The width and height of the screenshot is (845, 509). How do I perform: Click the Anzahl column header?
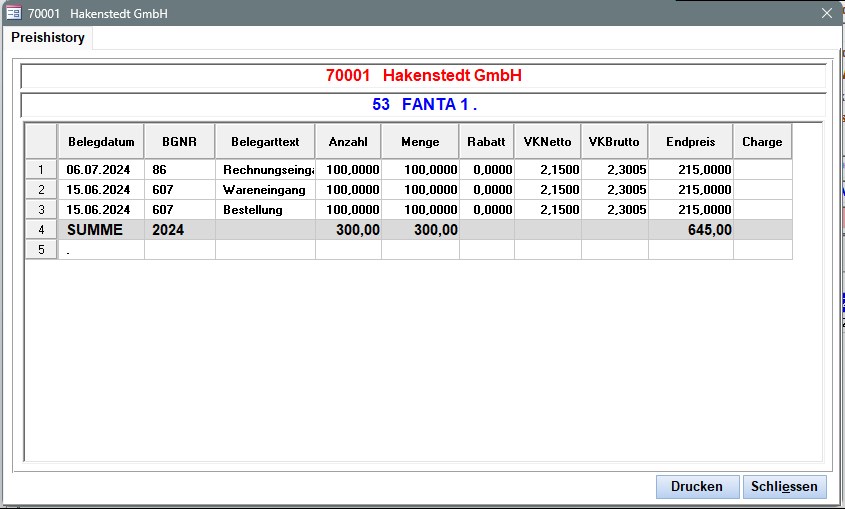point(347,142)
